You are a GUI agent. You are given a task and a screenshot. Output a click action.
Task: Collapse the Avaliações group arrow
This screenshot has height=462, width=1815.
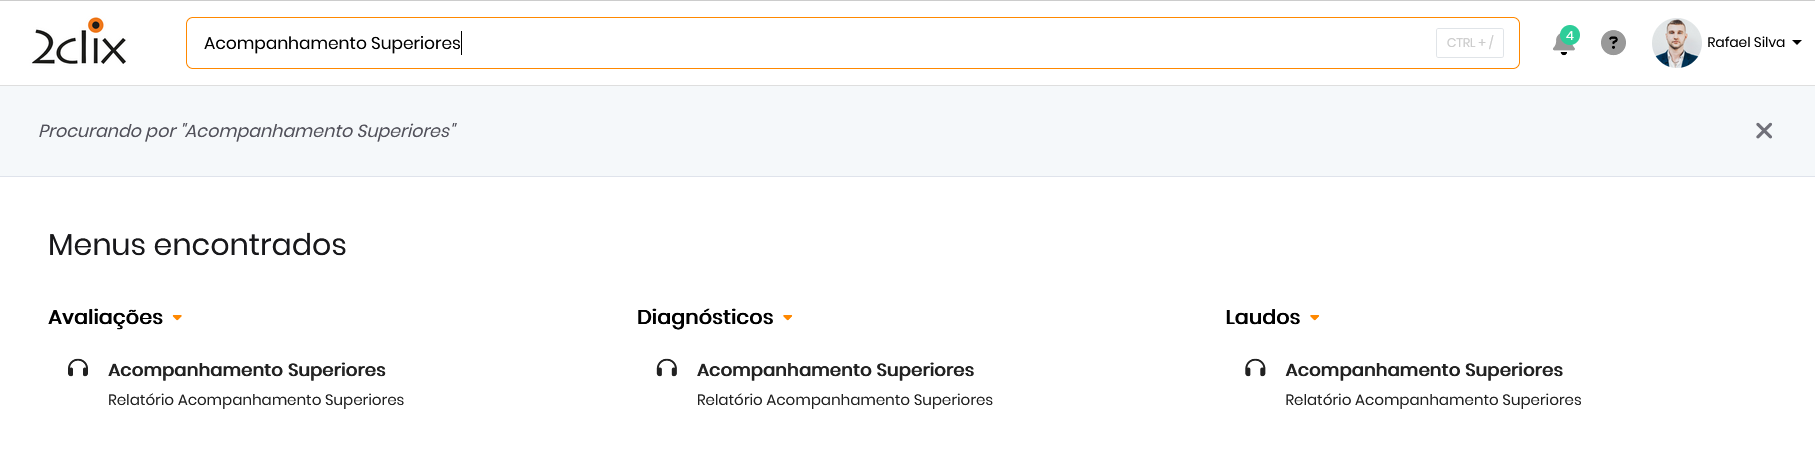pos(177,318)
